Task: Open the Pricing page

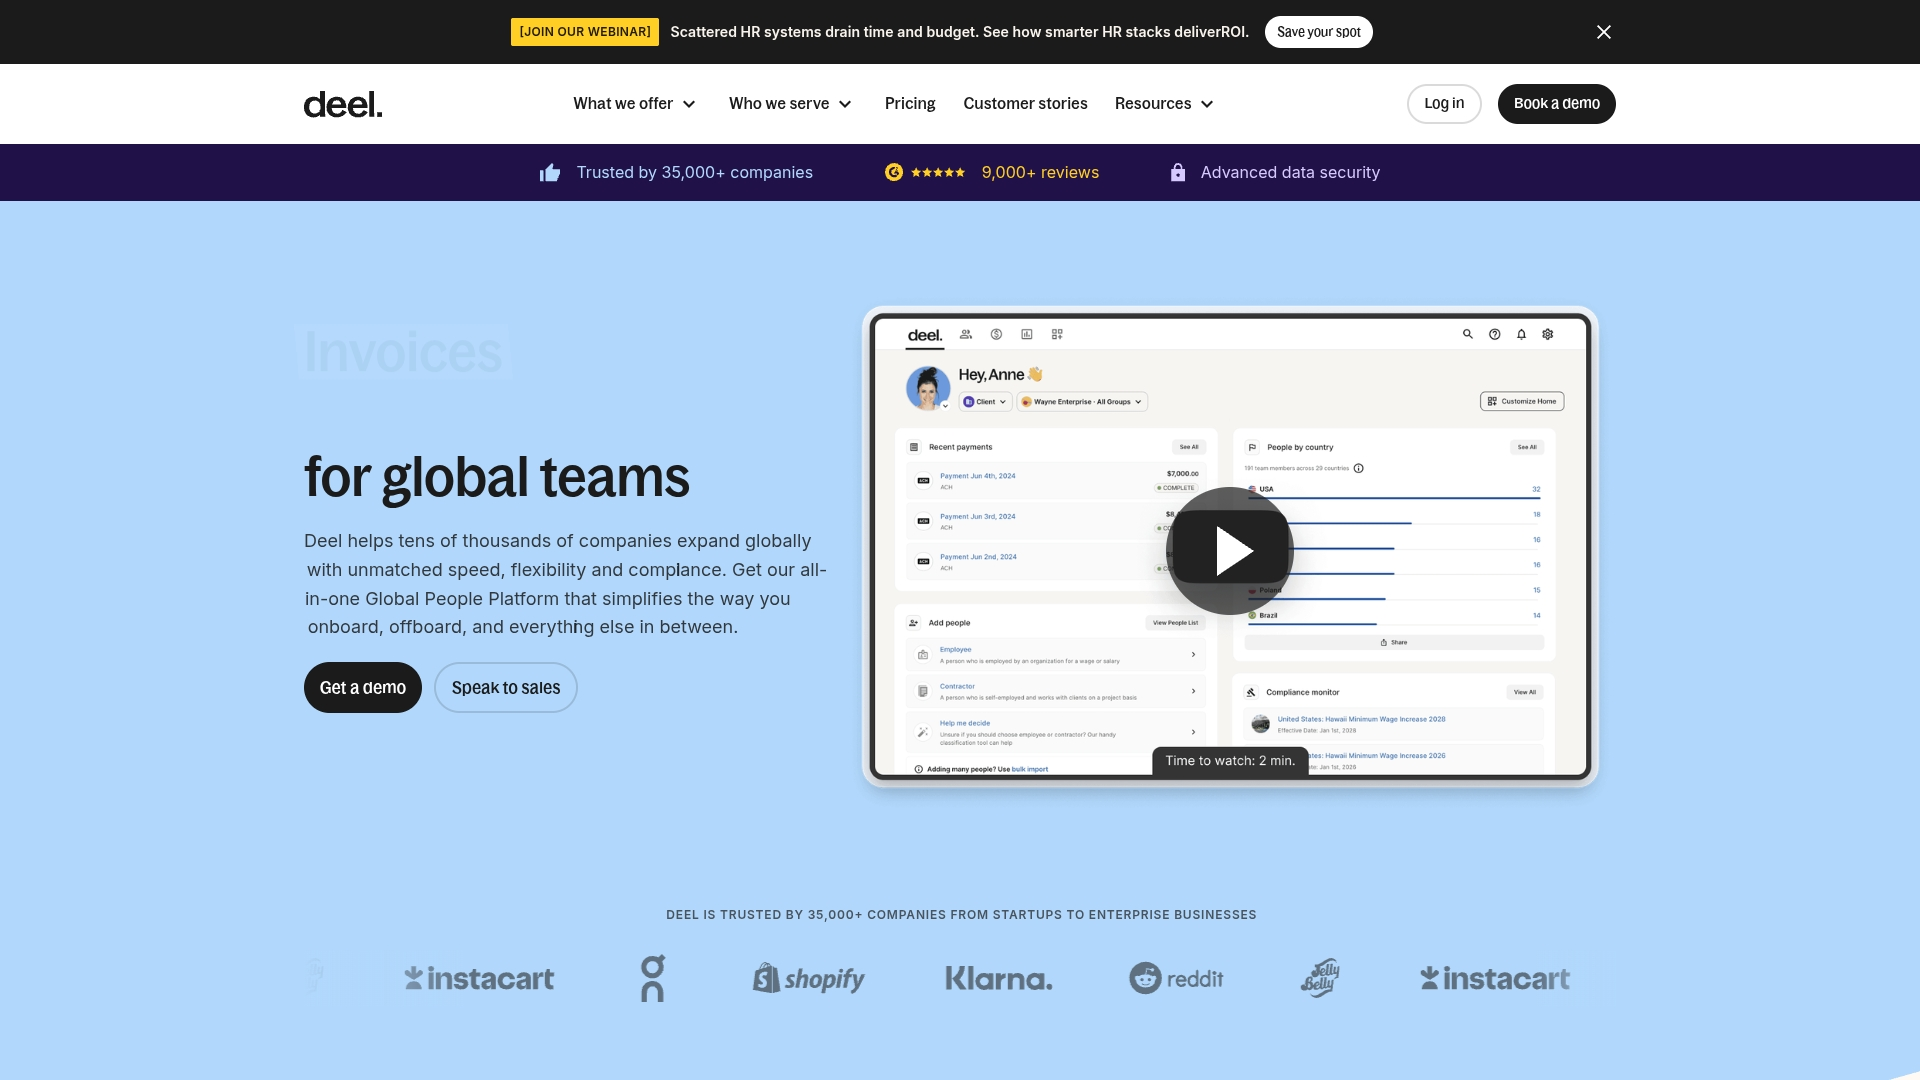Action: click(910, 104)
